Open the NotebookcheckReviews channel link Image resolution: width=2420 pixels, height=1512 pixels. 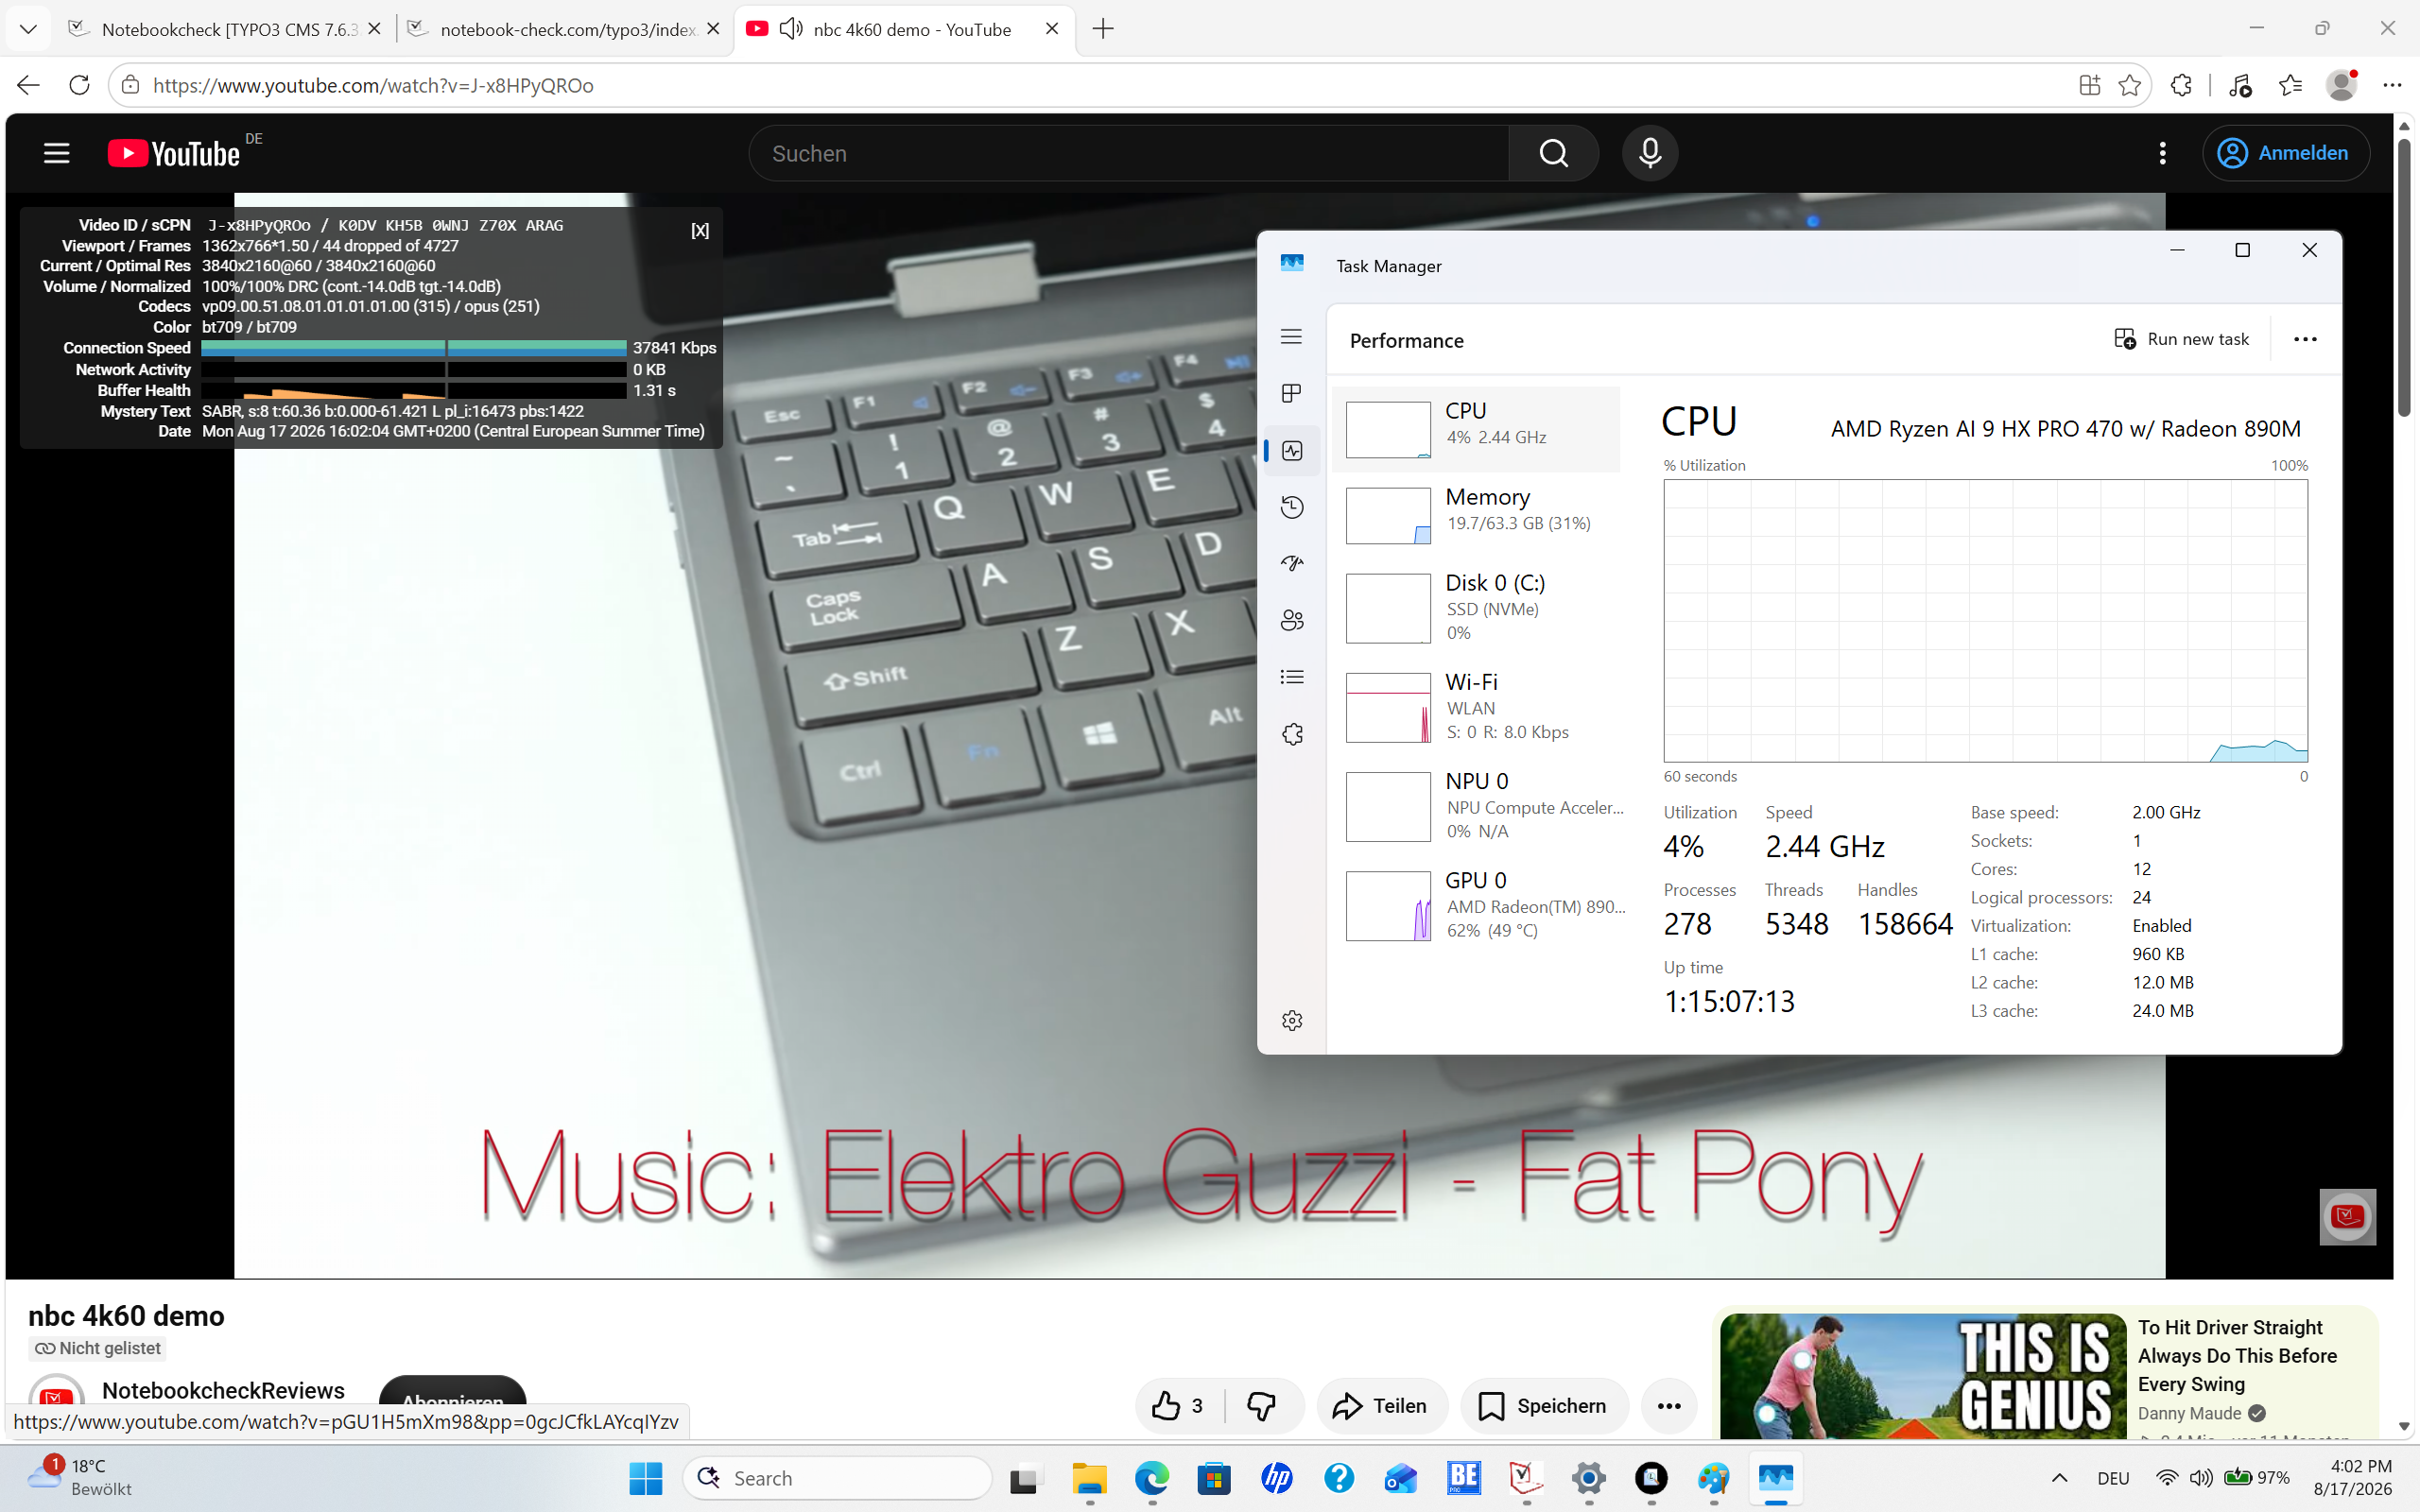pyautogui.click(x=223, y=1391)
